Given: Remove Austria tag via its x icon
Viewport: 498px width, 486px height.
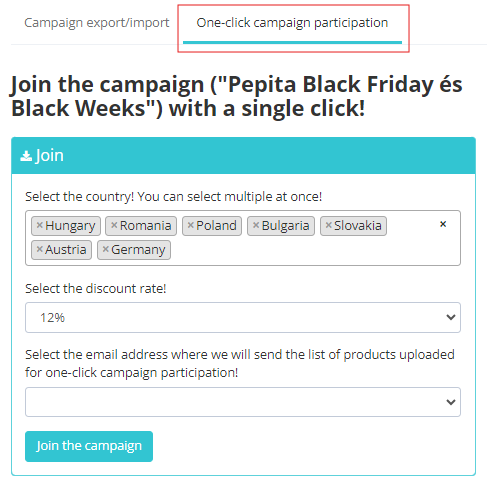Looking at the screenshot, I should [x=39, y=249].
